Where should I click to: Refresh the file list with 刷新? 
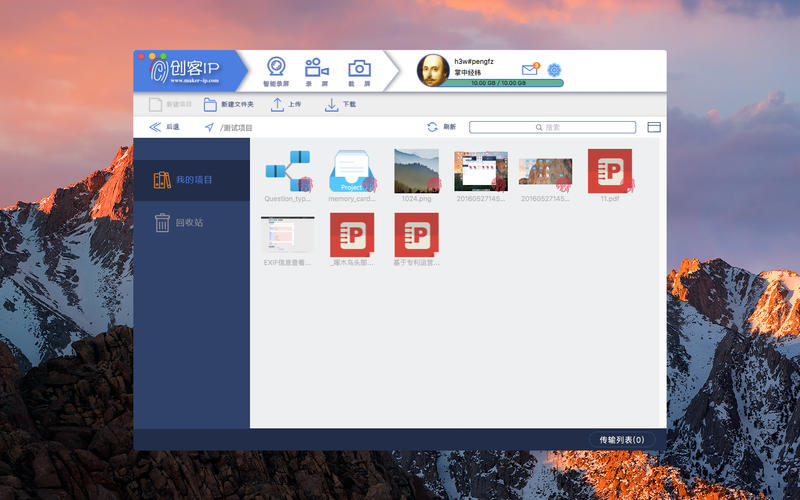click(x=441, y=127)
